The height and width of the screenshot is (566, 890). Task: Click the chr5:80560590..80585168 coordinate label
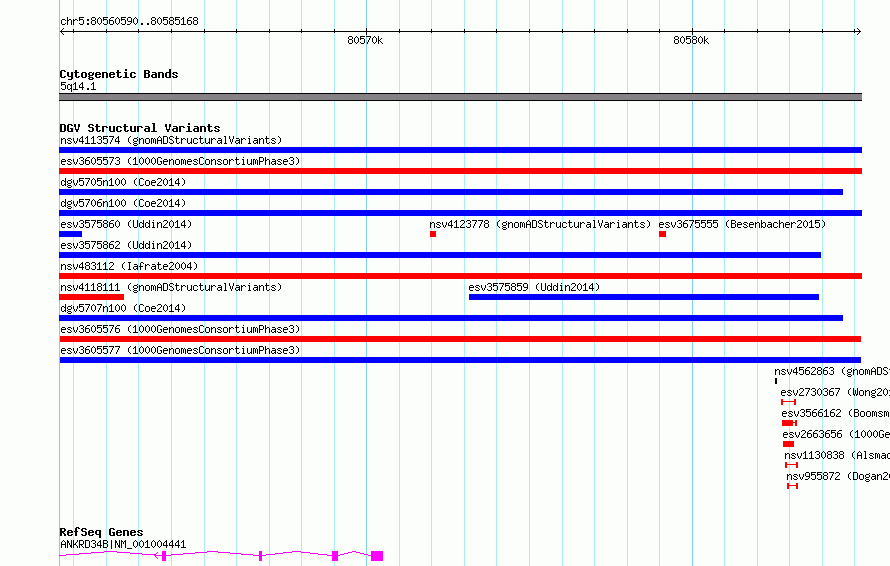pos(129,21)
